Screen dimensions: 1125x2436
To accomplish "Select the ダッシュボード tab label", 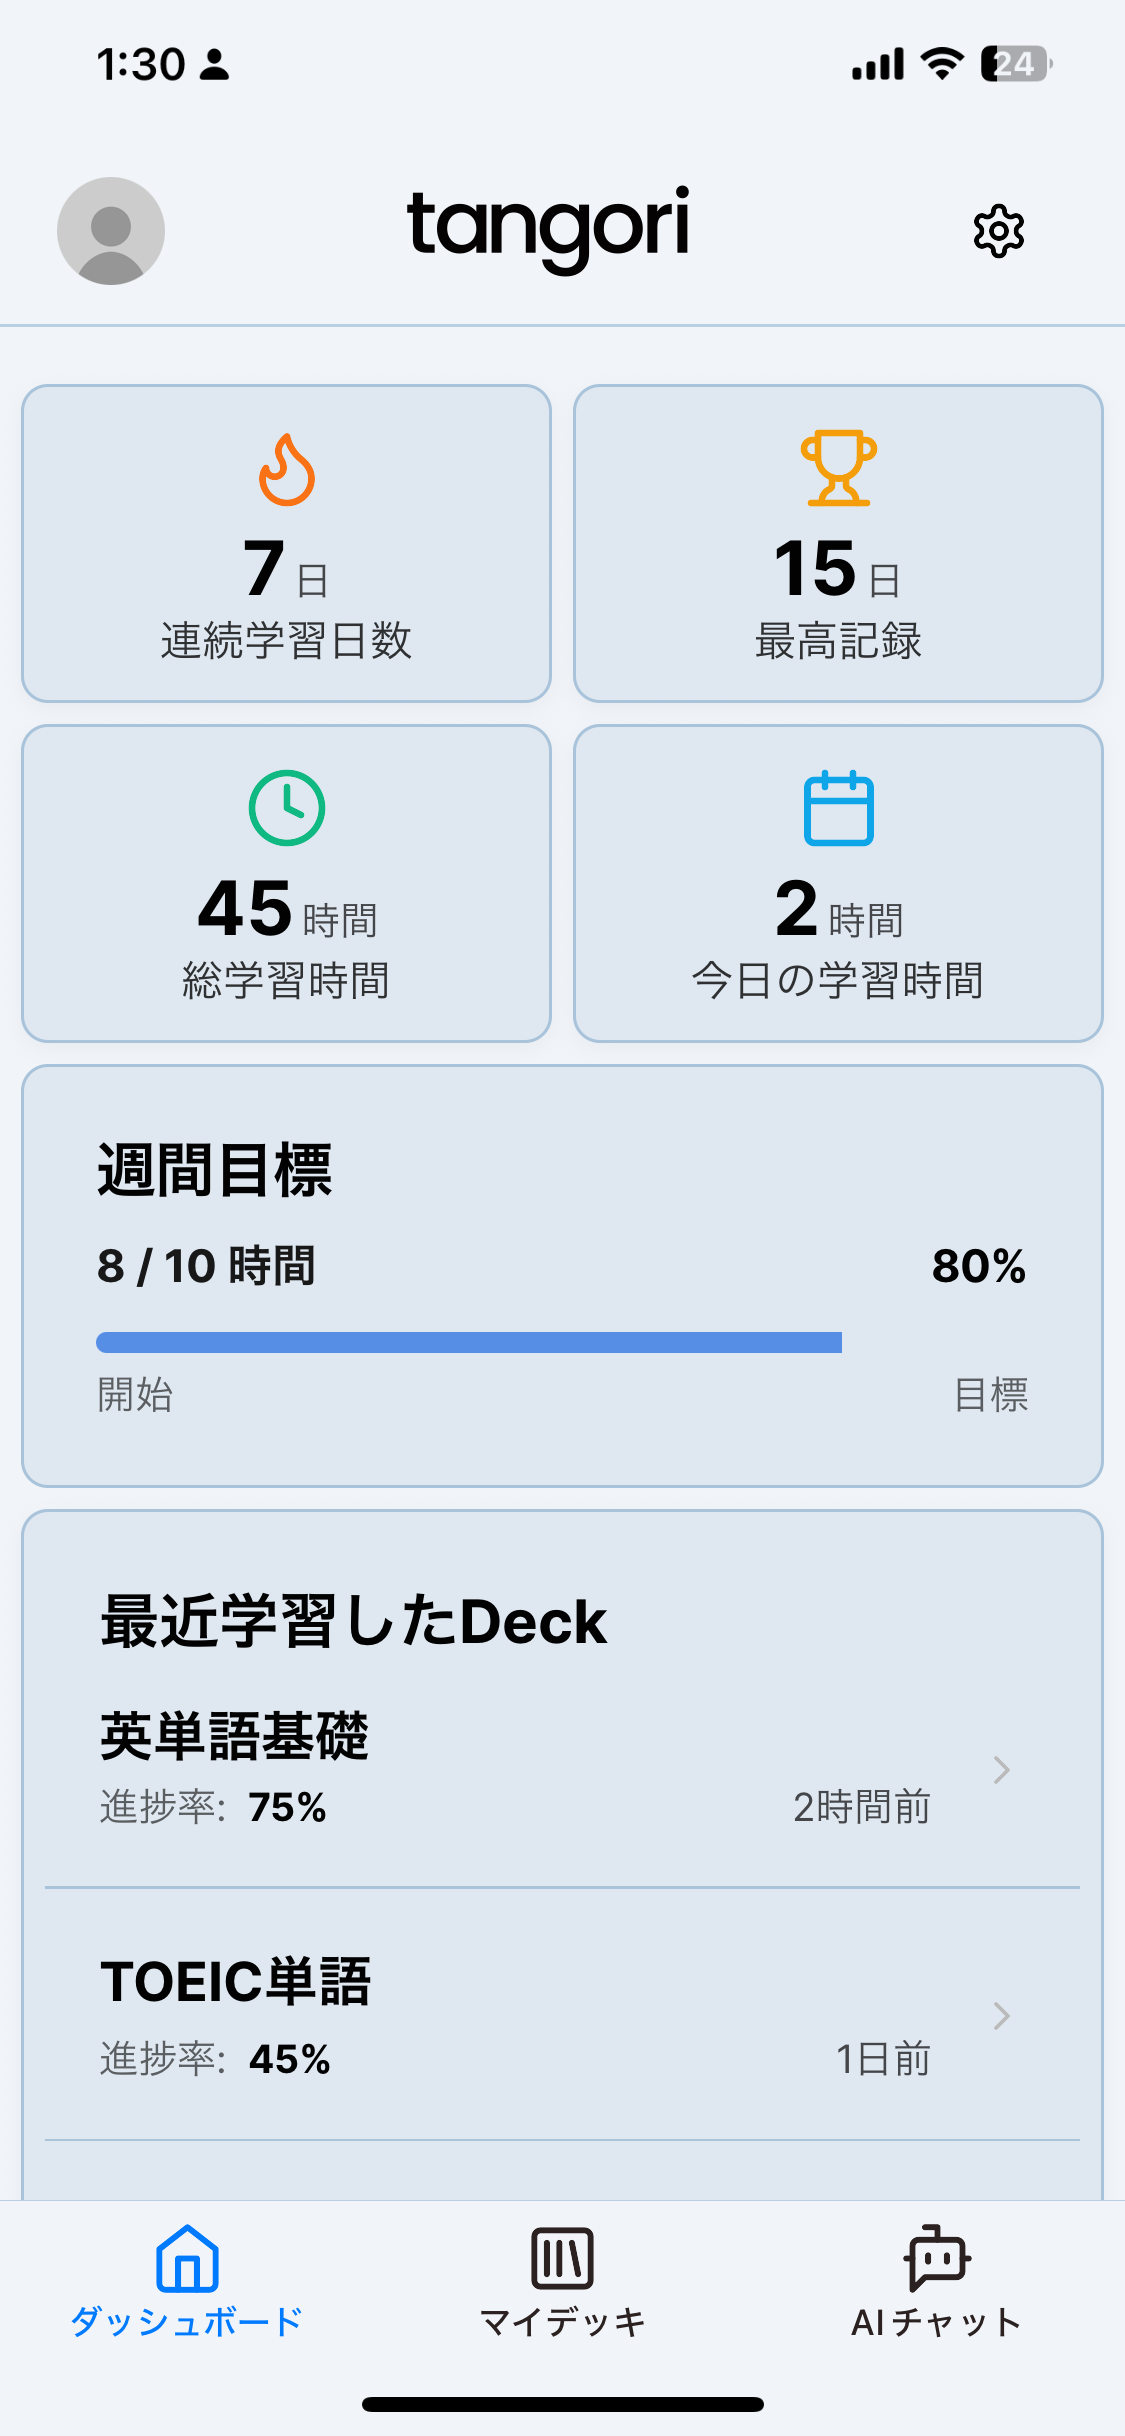I will coord(187,2321).
